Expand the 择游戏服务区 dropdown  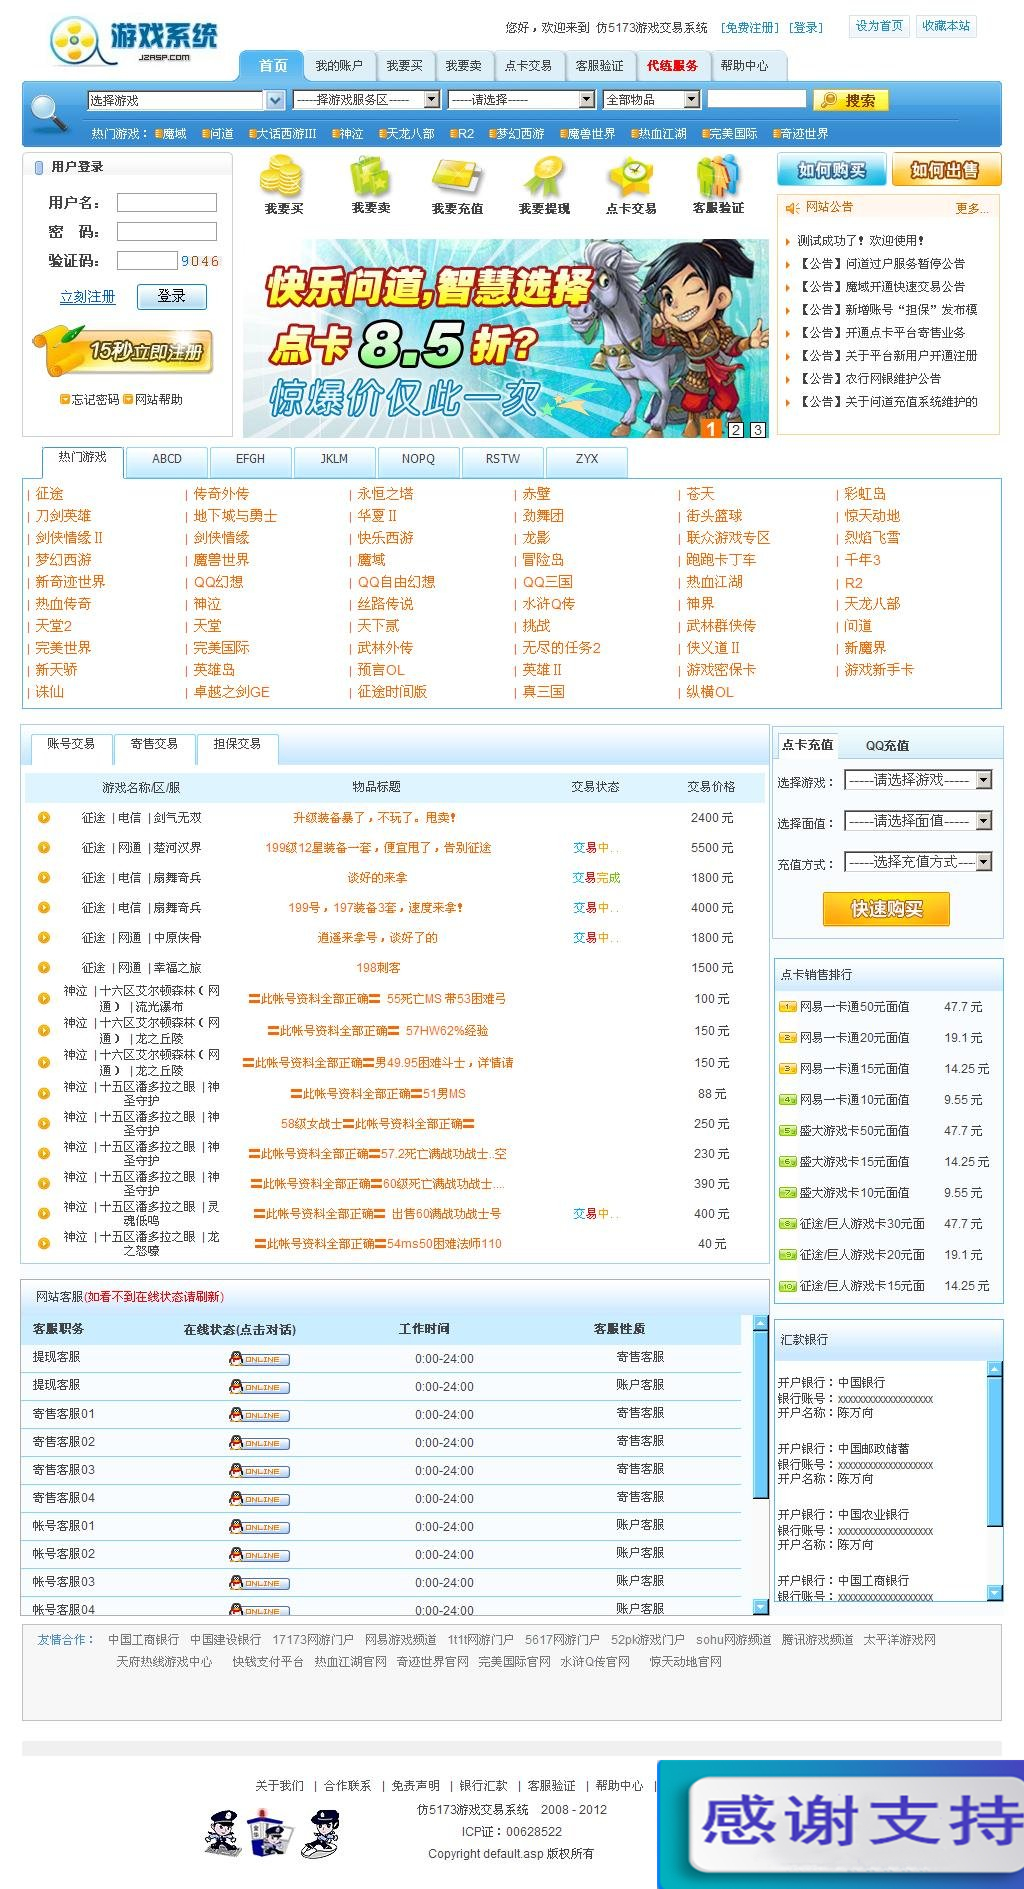432,100
